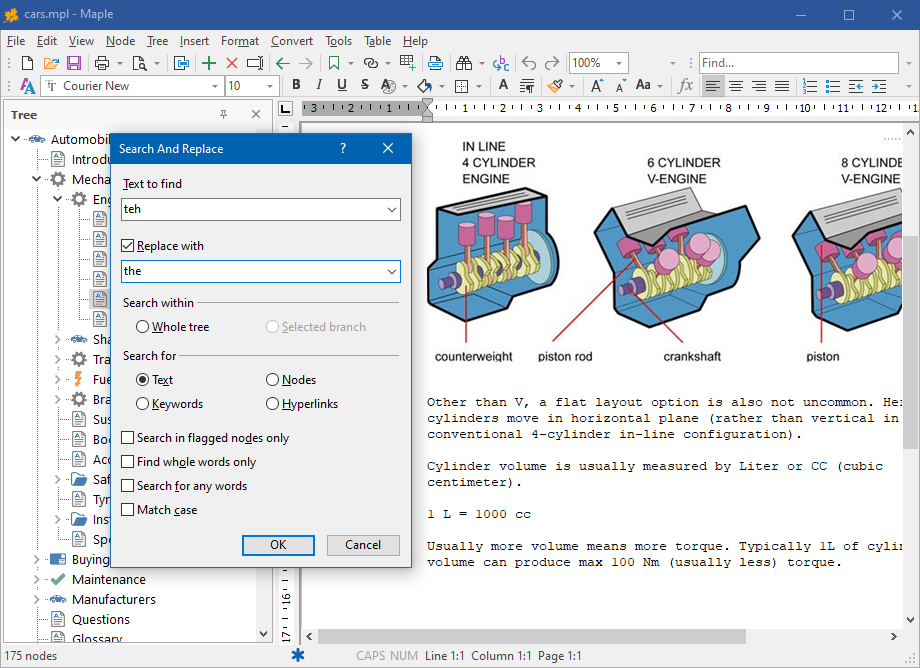Uncheck the Replace with checkbox
The width and height of the screenshot is (920, 668).
coord(127,245)
